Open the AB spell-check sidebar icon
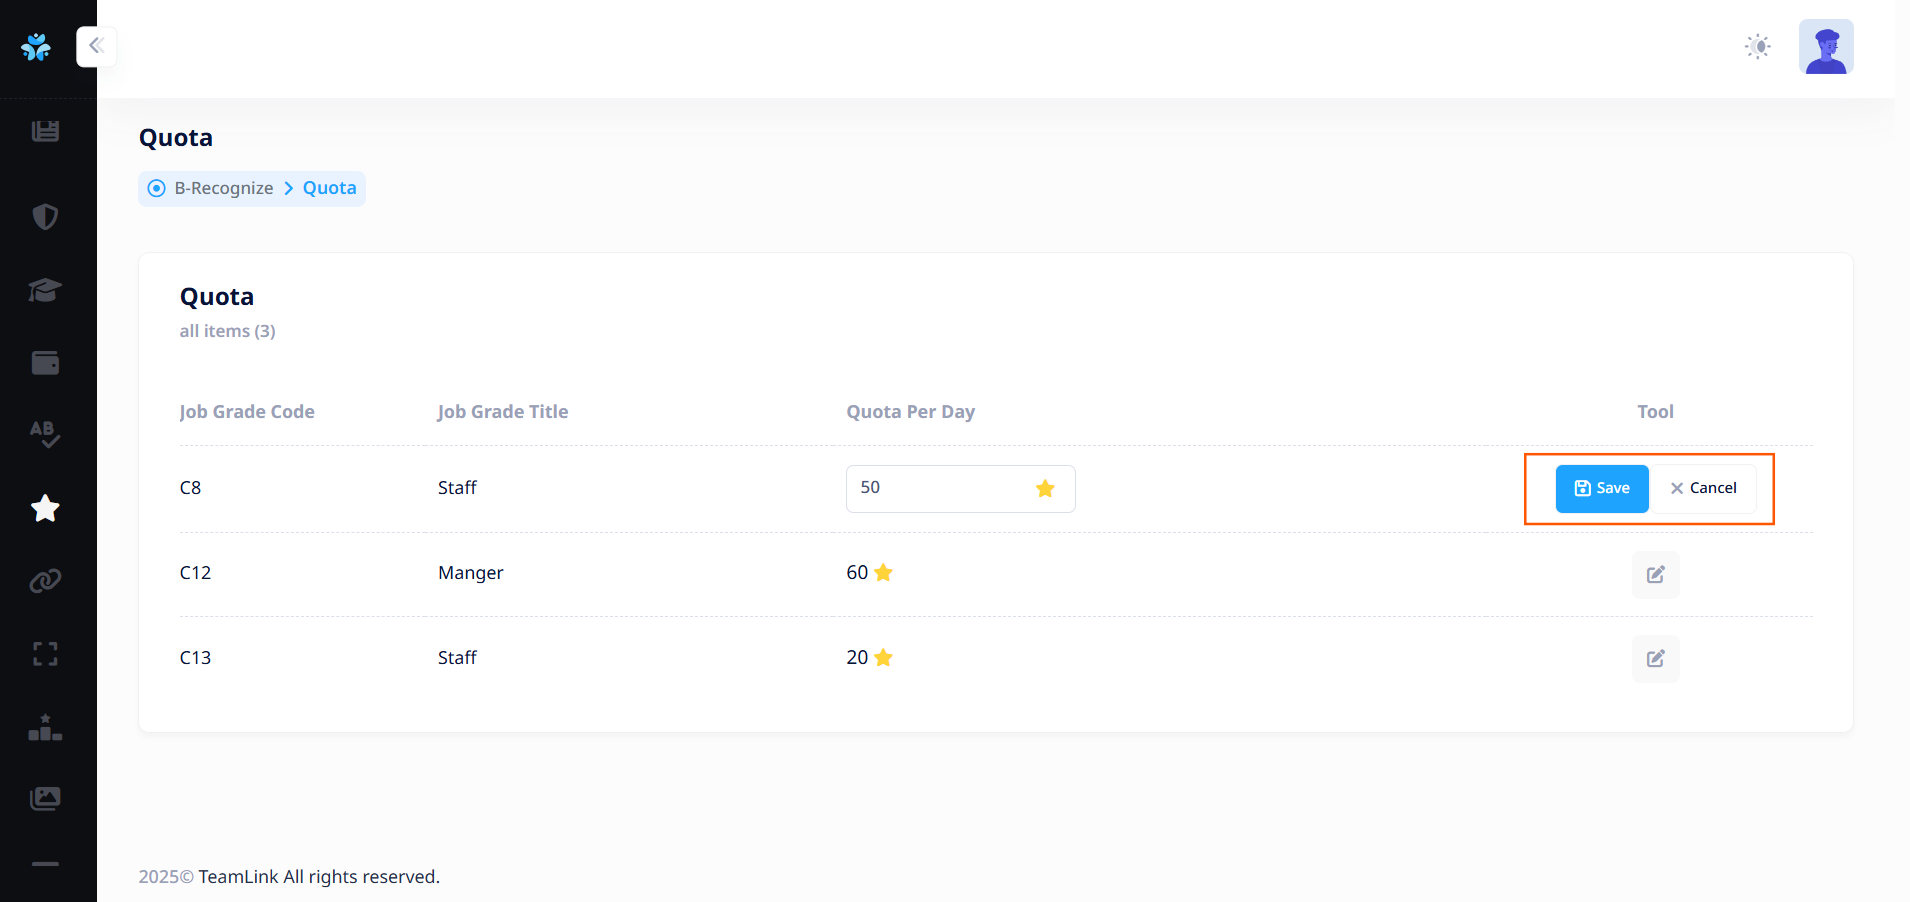The width and height of the screenshot is (1910, 902). click(45, 434)
